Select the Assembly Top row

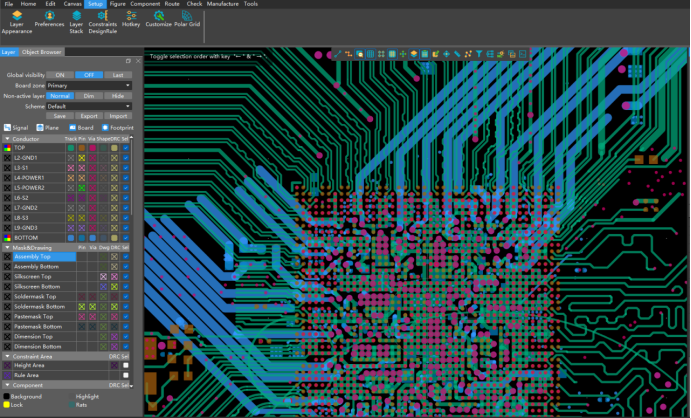click(44, 257)
